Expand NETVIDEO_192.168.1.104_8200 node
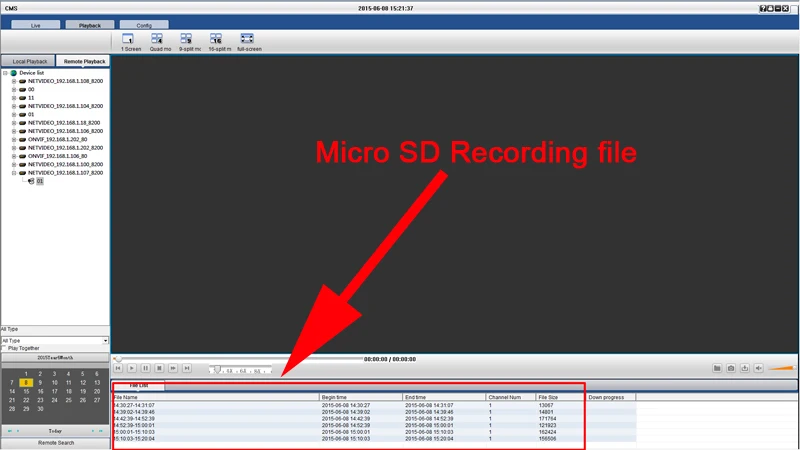This screenshot has height=450, width=800. (14, 106)
